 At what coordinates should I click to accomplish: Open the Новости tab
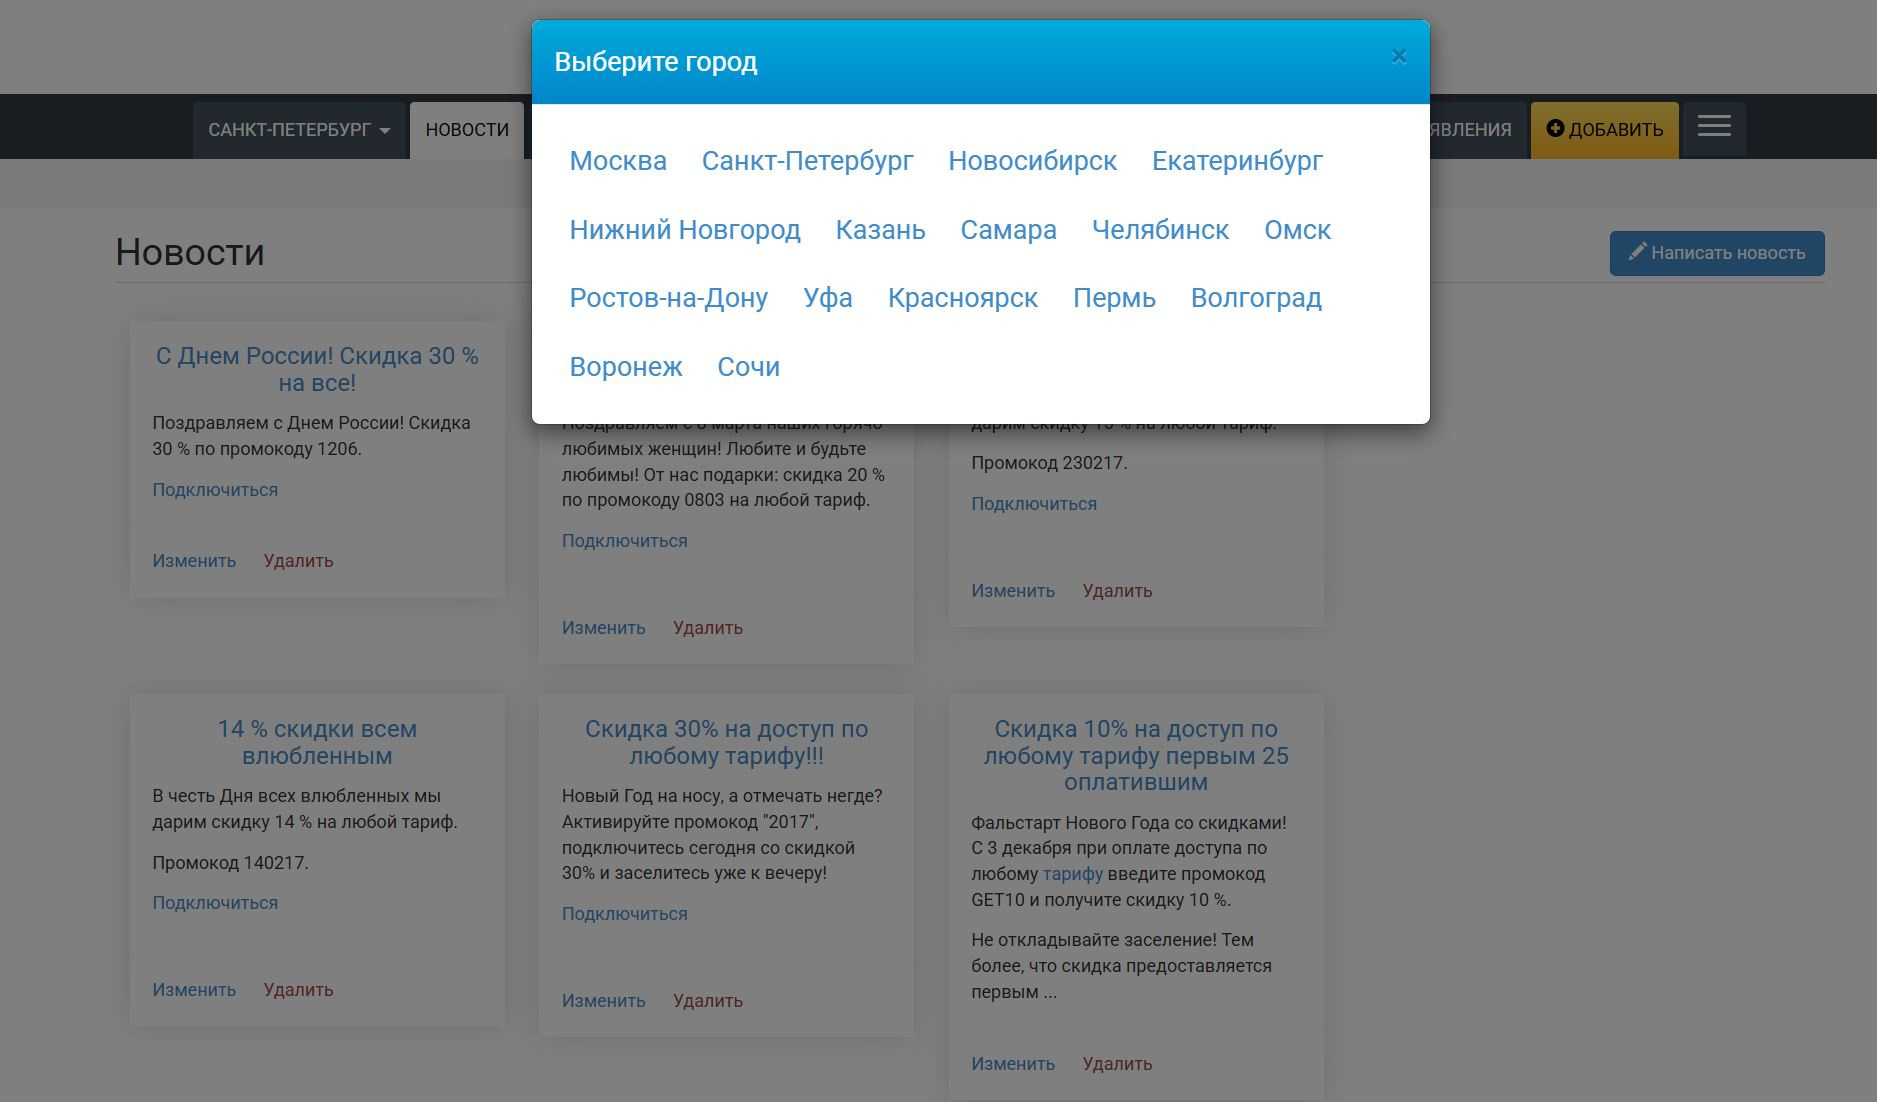click(467, 130)
